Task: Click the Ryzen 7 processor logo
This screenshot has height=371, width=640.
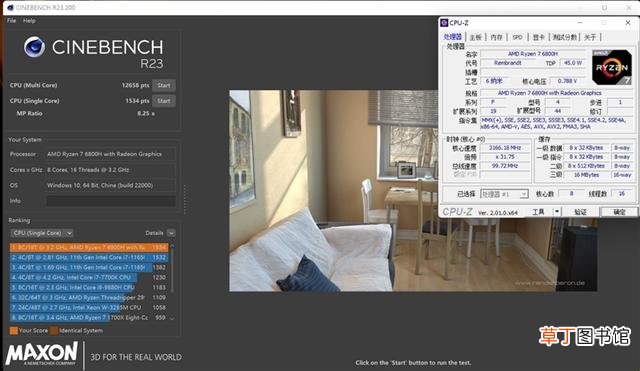Action: coord(612,67)
